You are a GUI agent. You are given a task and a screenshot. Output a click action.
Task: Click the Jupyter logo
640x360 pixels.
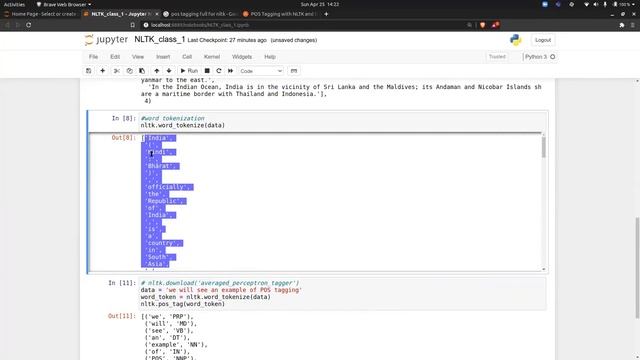pyautogui.click(x=106, y=40)
